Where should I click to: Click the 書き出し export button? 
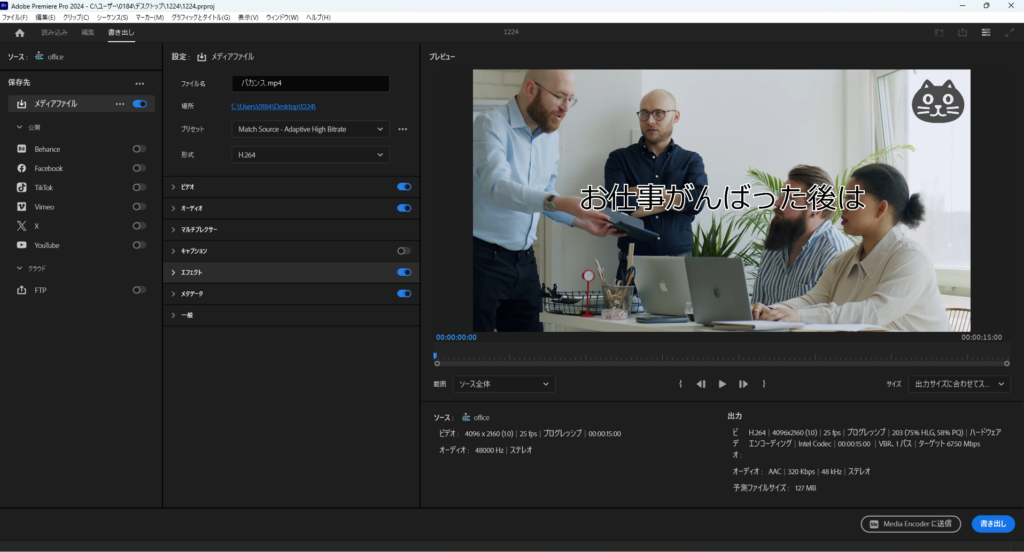[x=992, y=523]
